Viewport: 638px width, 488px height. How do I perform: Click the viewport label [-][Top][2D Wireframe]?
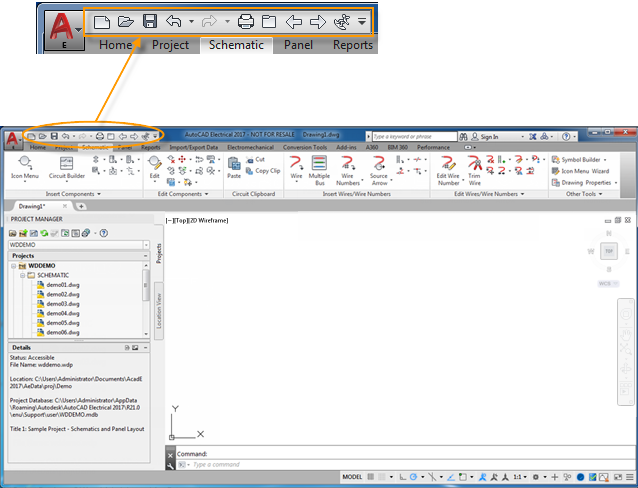[x=197, y=221]
